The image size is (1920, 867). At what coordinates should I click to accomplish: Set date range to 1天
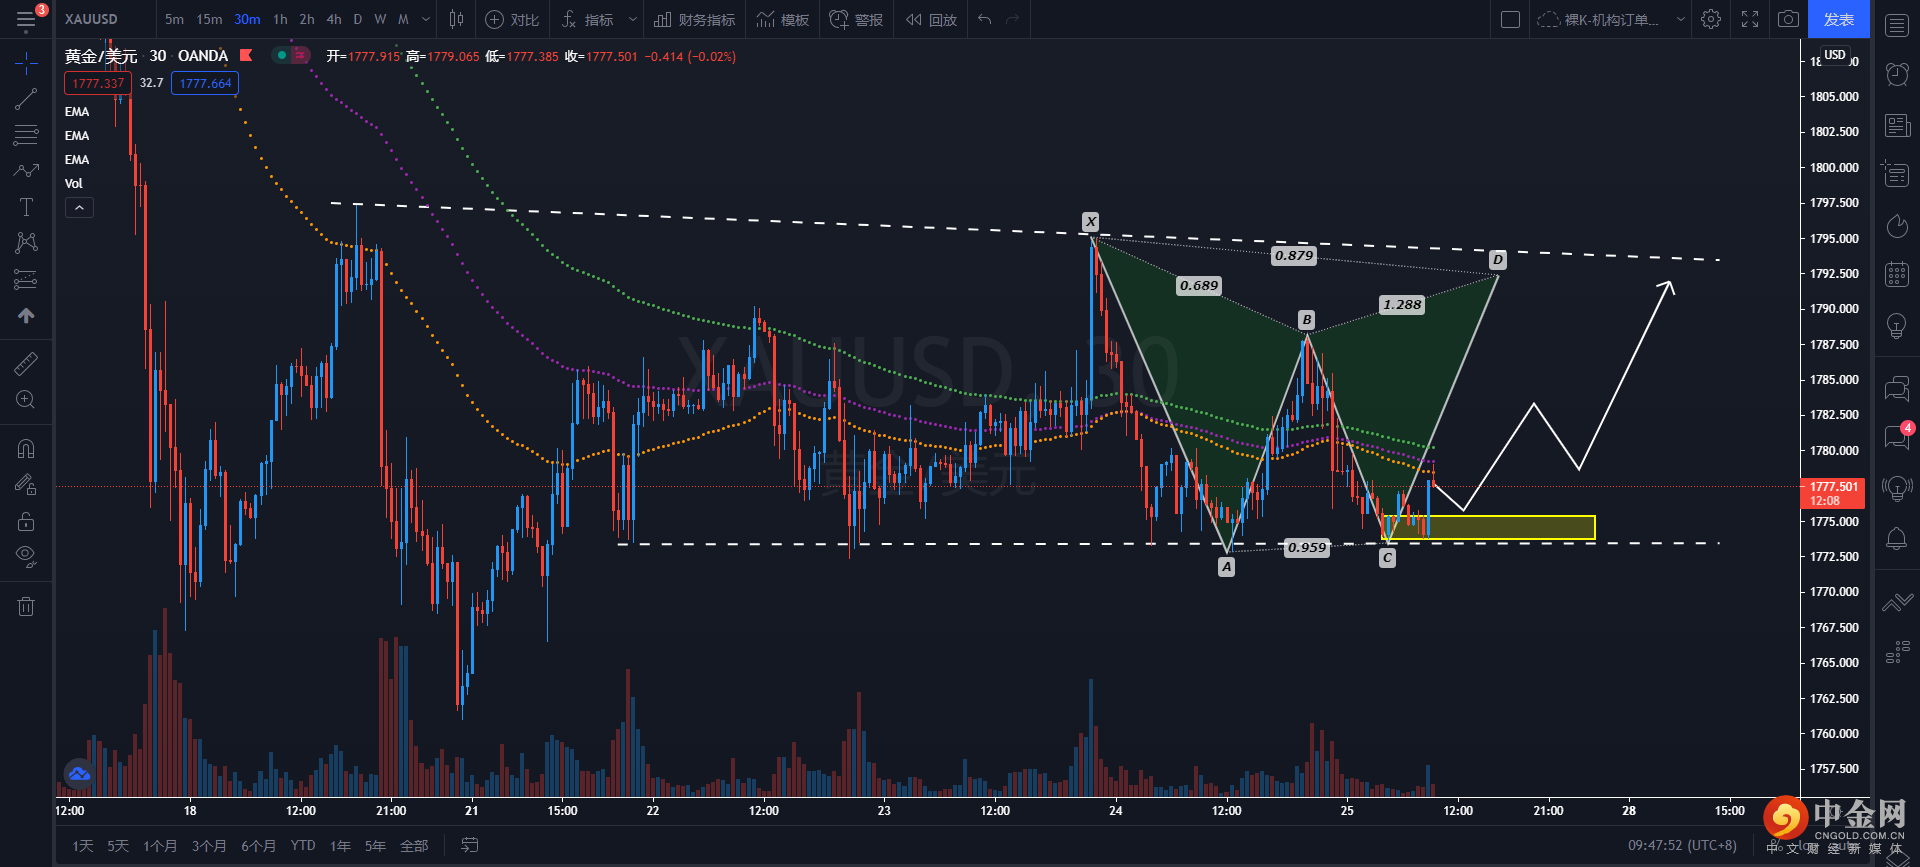coord(83,846)
